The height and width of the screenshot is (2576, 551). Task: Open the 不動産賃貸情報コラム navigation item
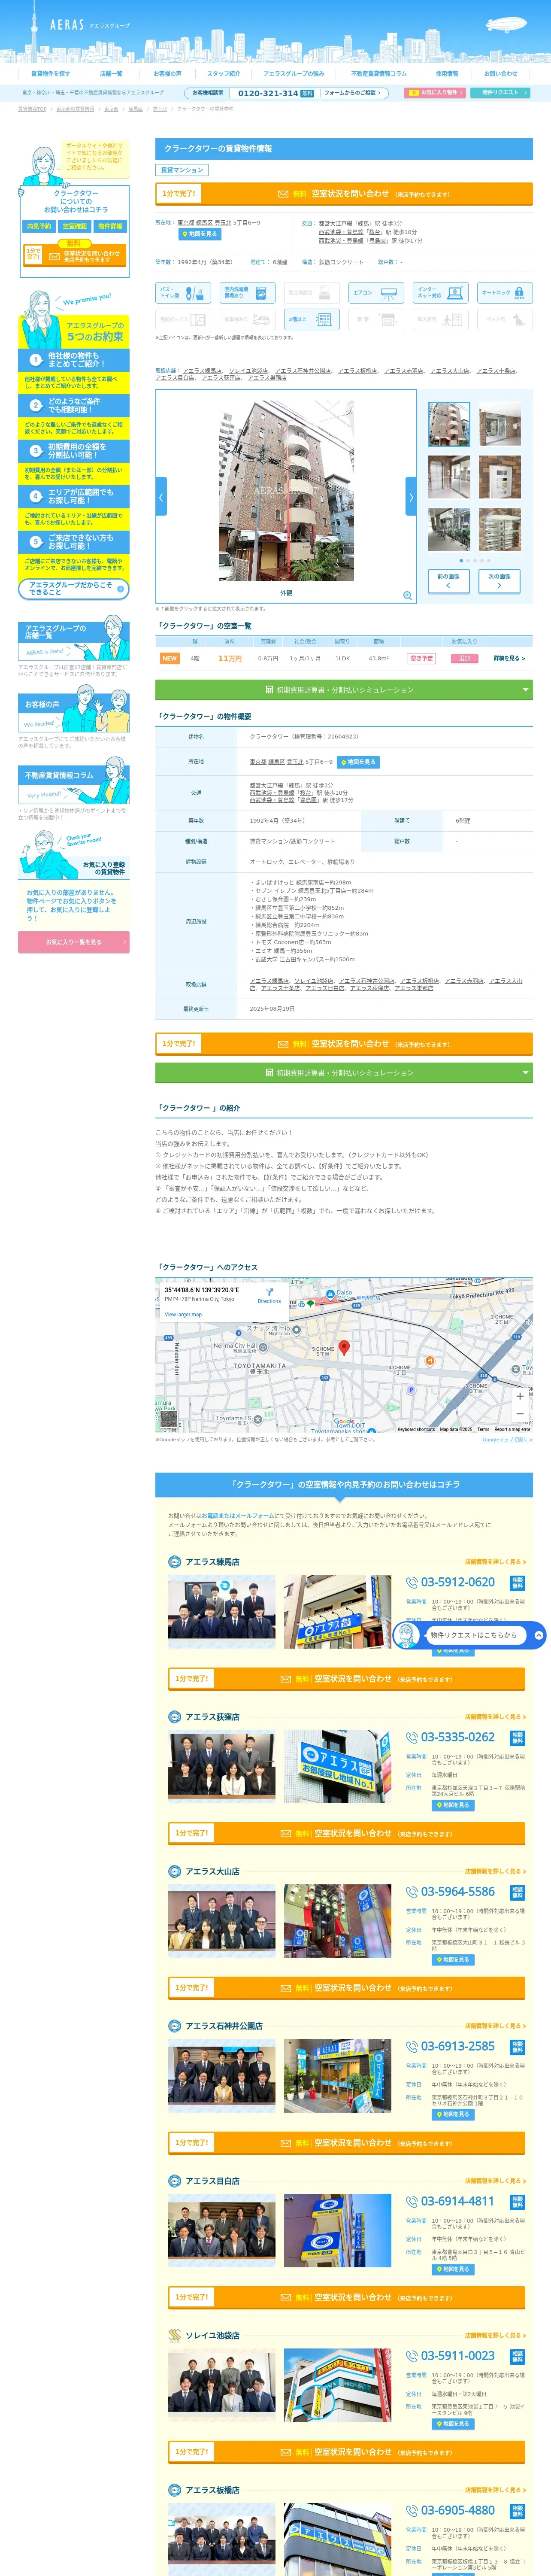pos(379,74)
